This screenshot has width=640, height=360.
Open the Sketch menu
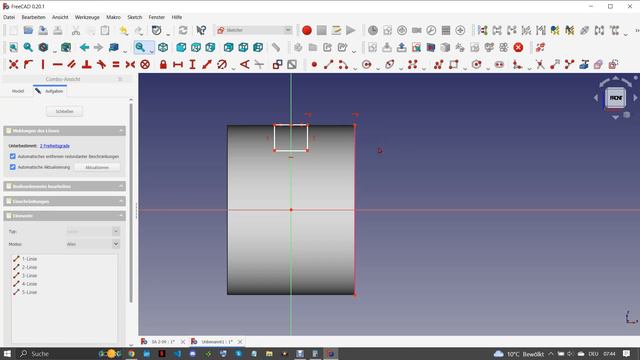tap(135, 17)
